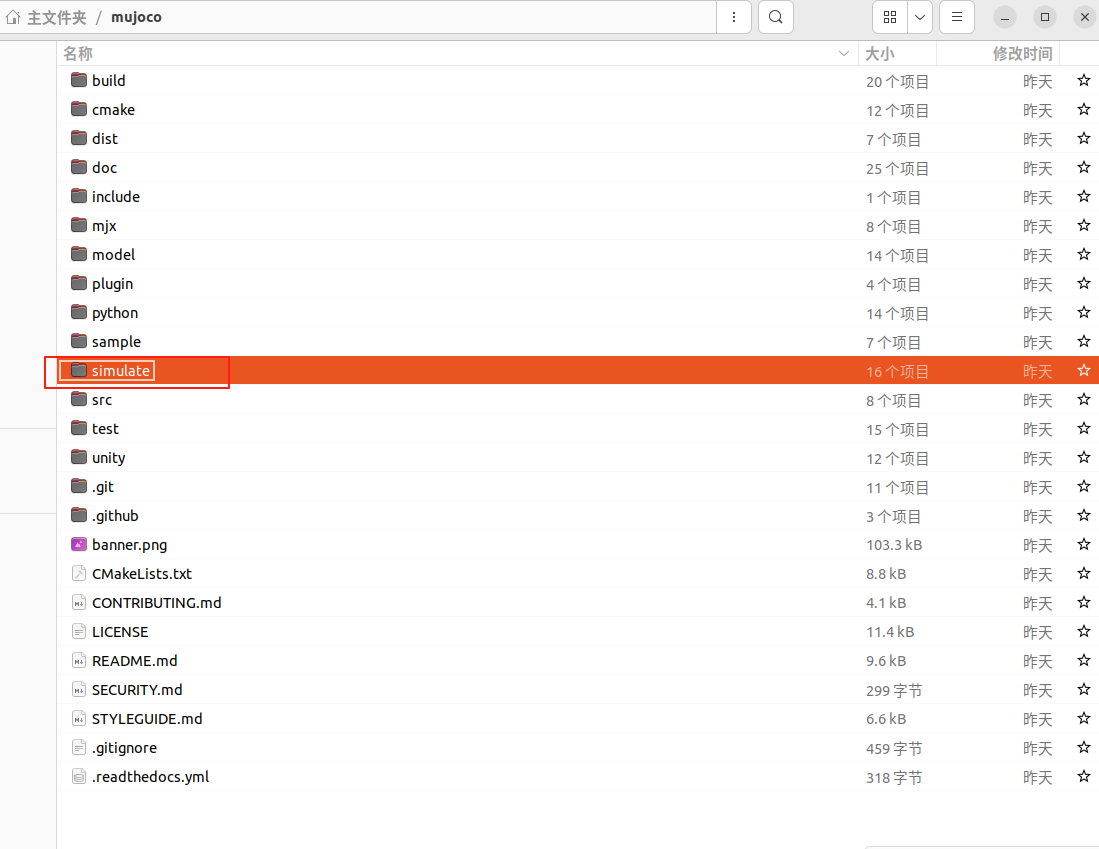
Task: Select the python folder icon
Action: point(79,312)
